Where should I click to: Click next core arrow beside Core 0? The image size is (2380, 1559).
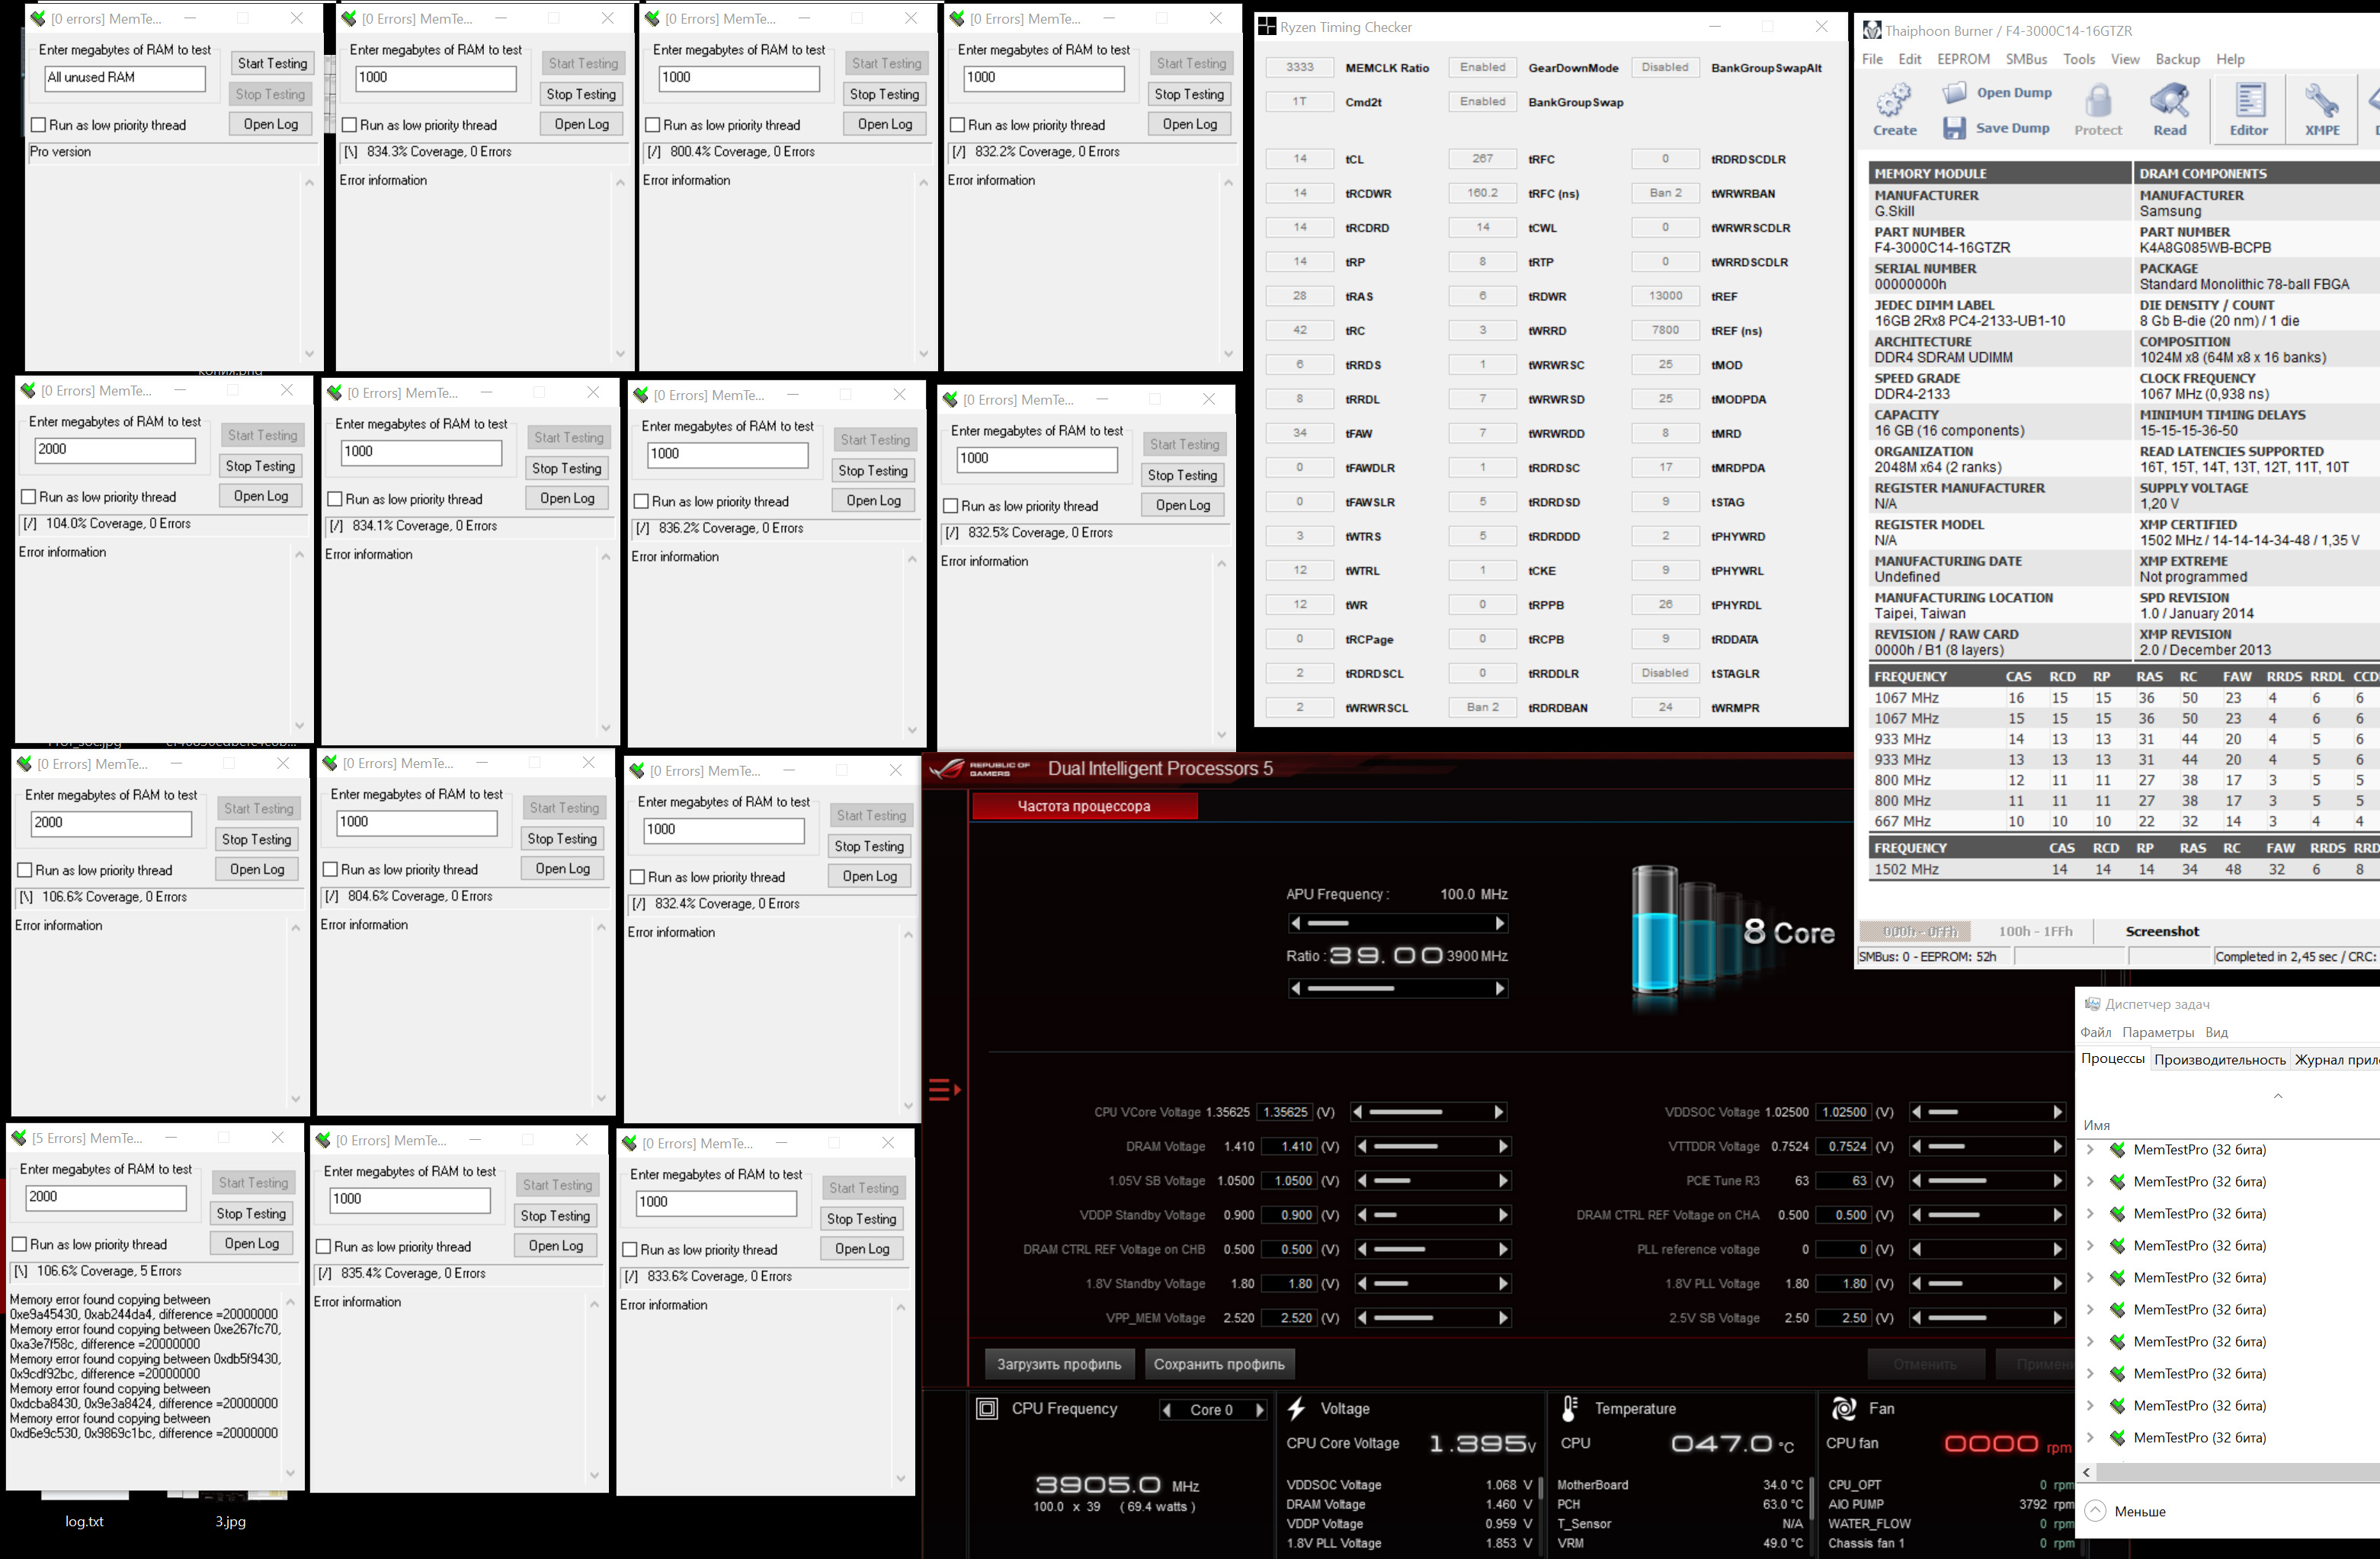[x=1260, y=1410]
